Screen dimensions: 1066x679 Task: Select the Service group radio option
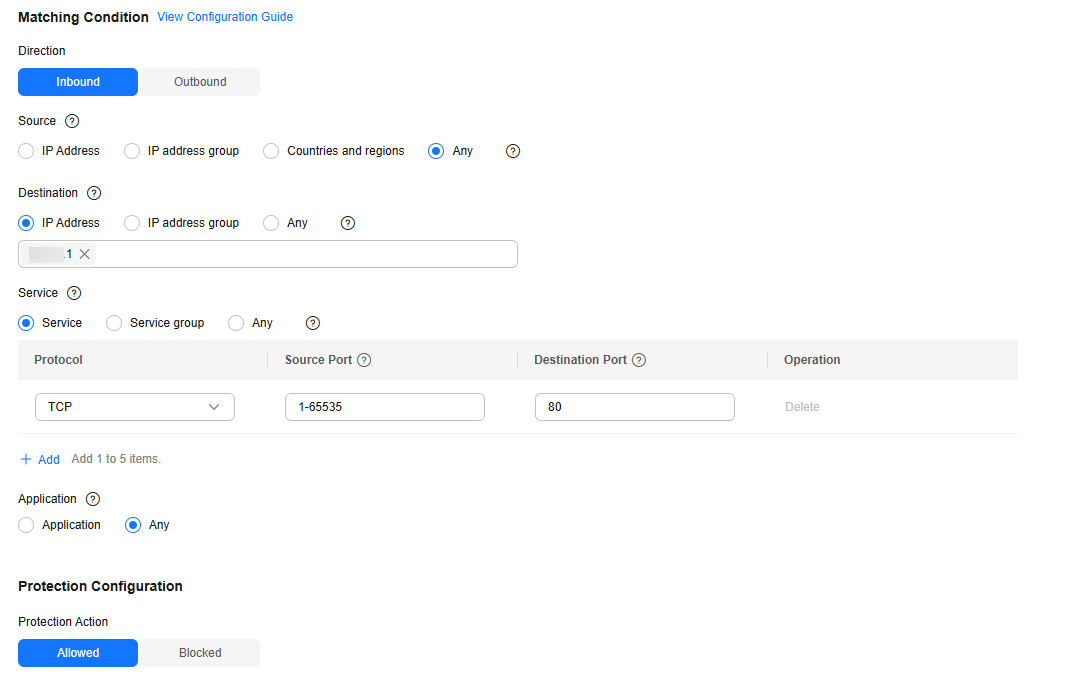tap(114, 323)
